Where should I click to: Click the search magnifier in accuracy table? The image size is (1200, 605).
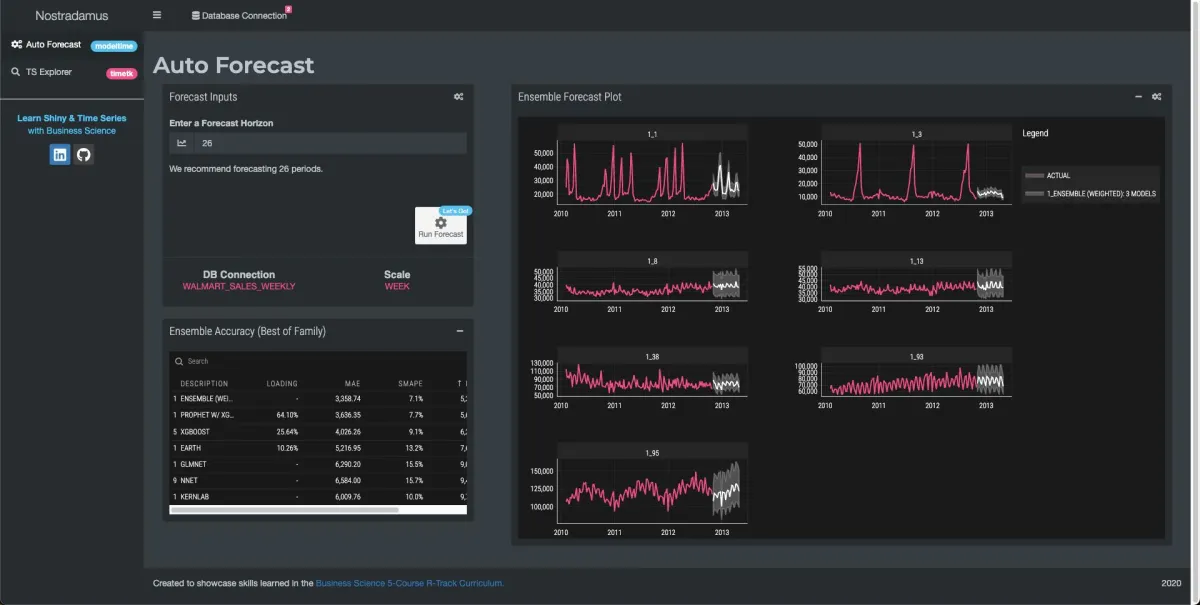click(x=178, y=361)
